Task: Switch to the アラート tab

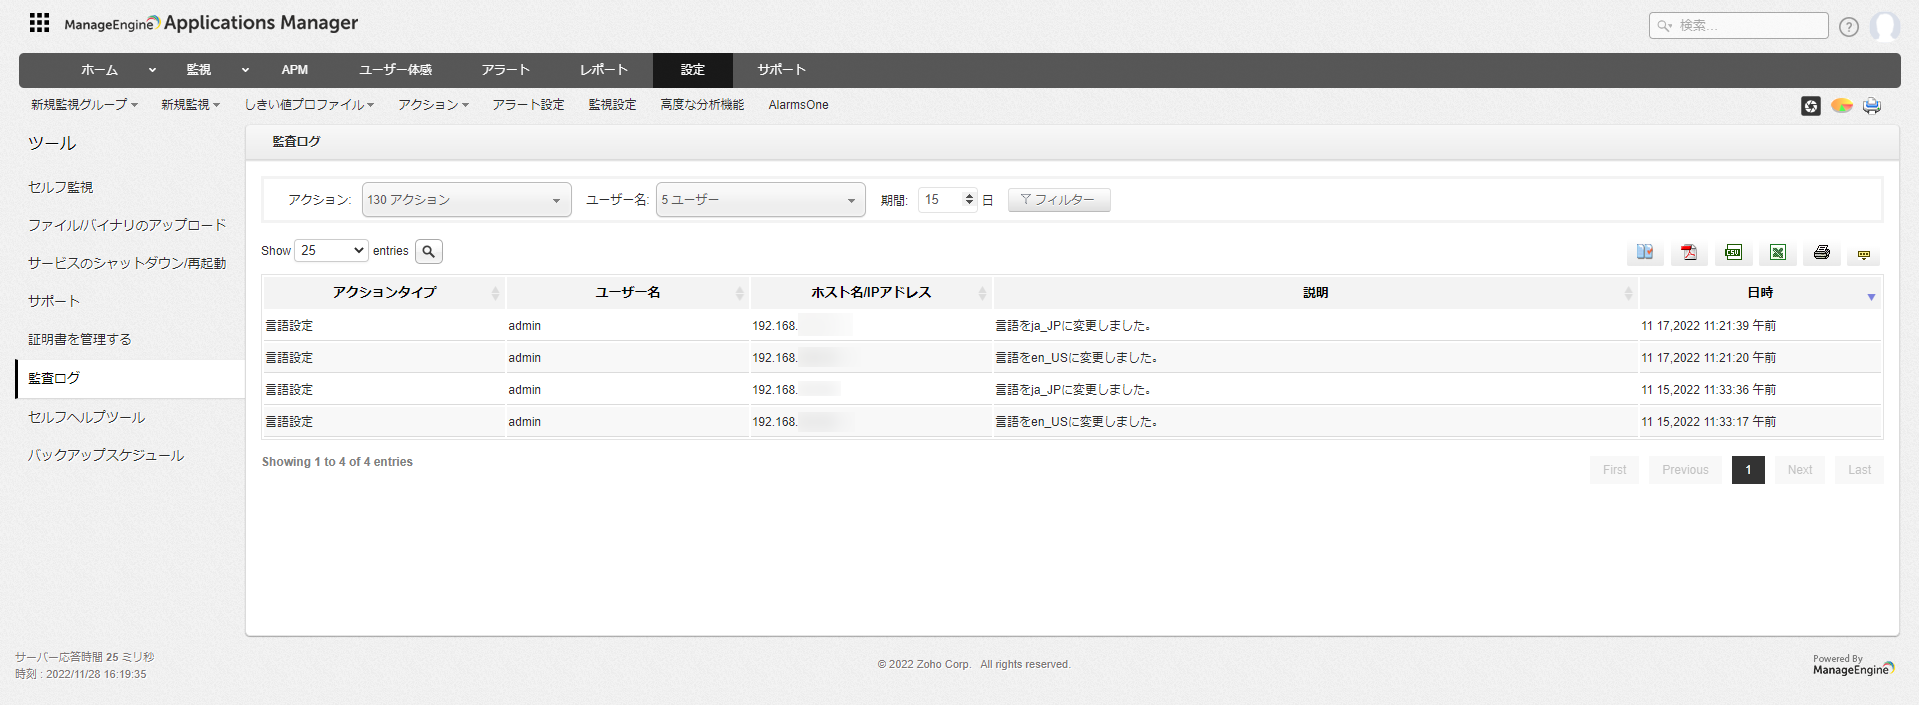Action: [x=505, y=70]
